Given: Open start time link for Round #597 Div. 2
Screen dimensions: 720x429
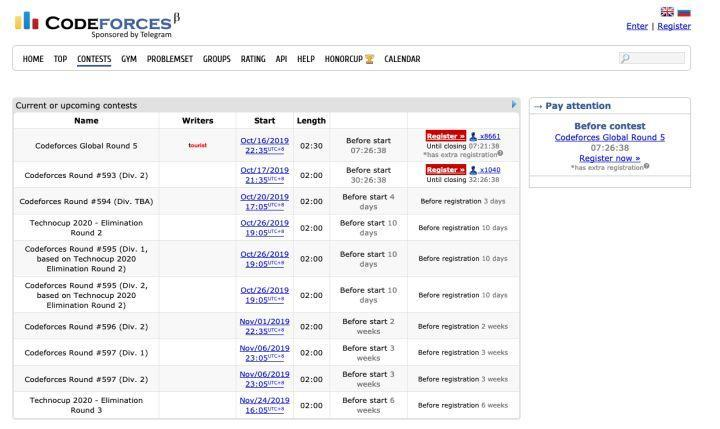Looking at the screenshot, I should (x=264, y=379).
